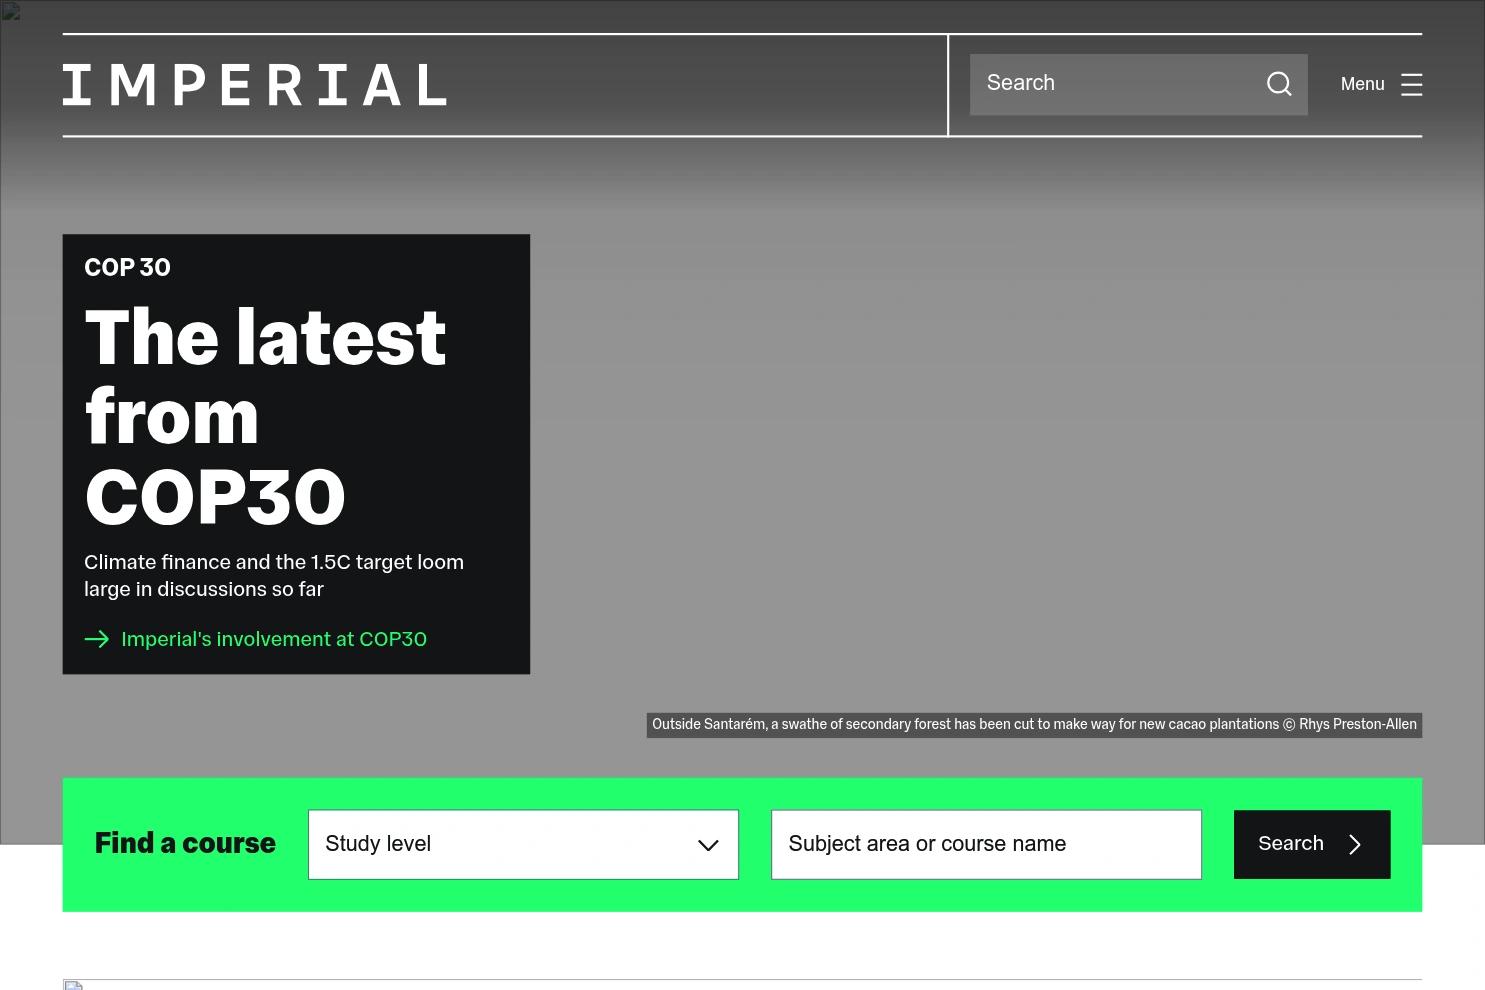Click the Climate finance description text
The image size is (1485, 990).
tap(274, 576)
